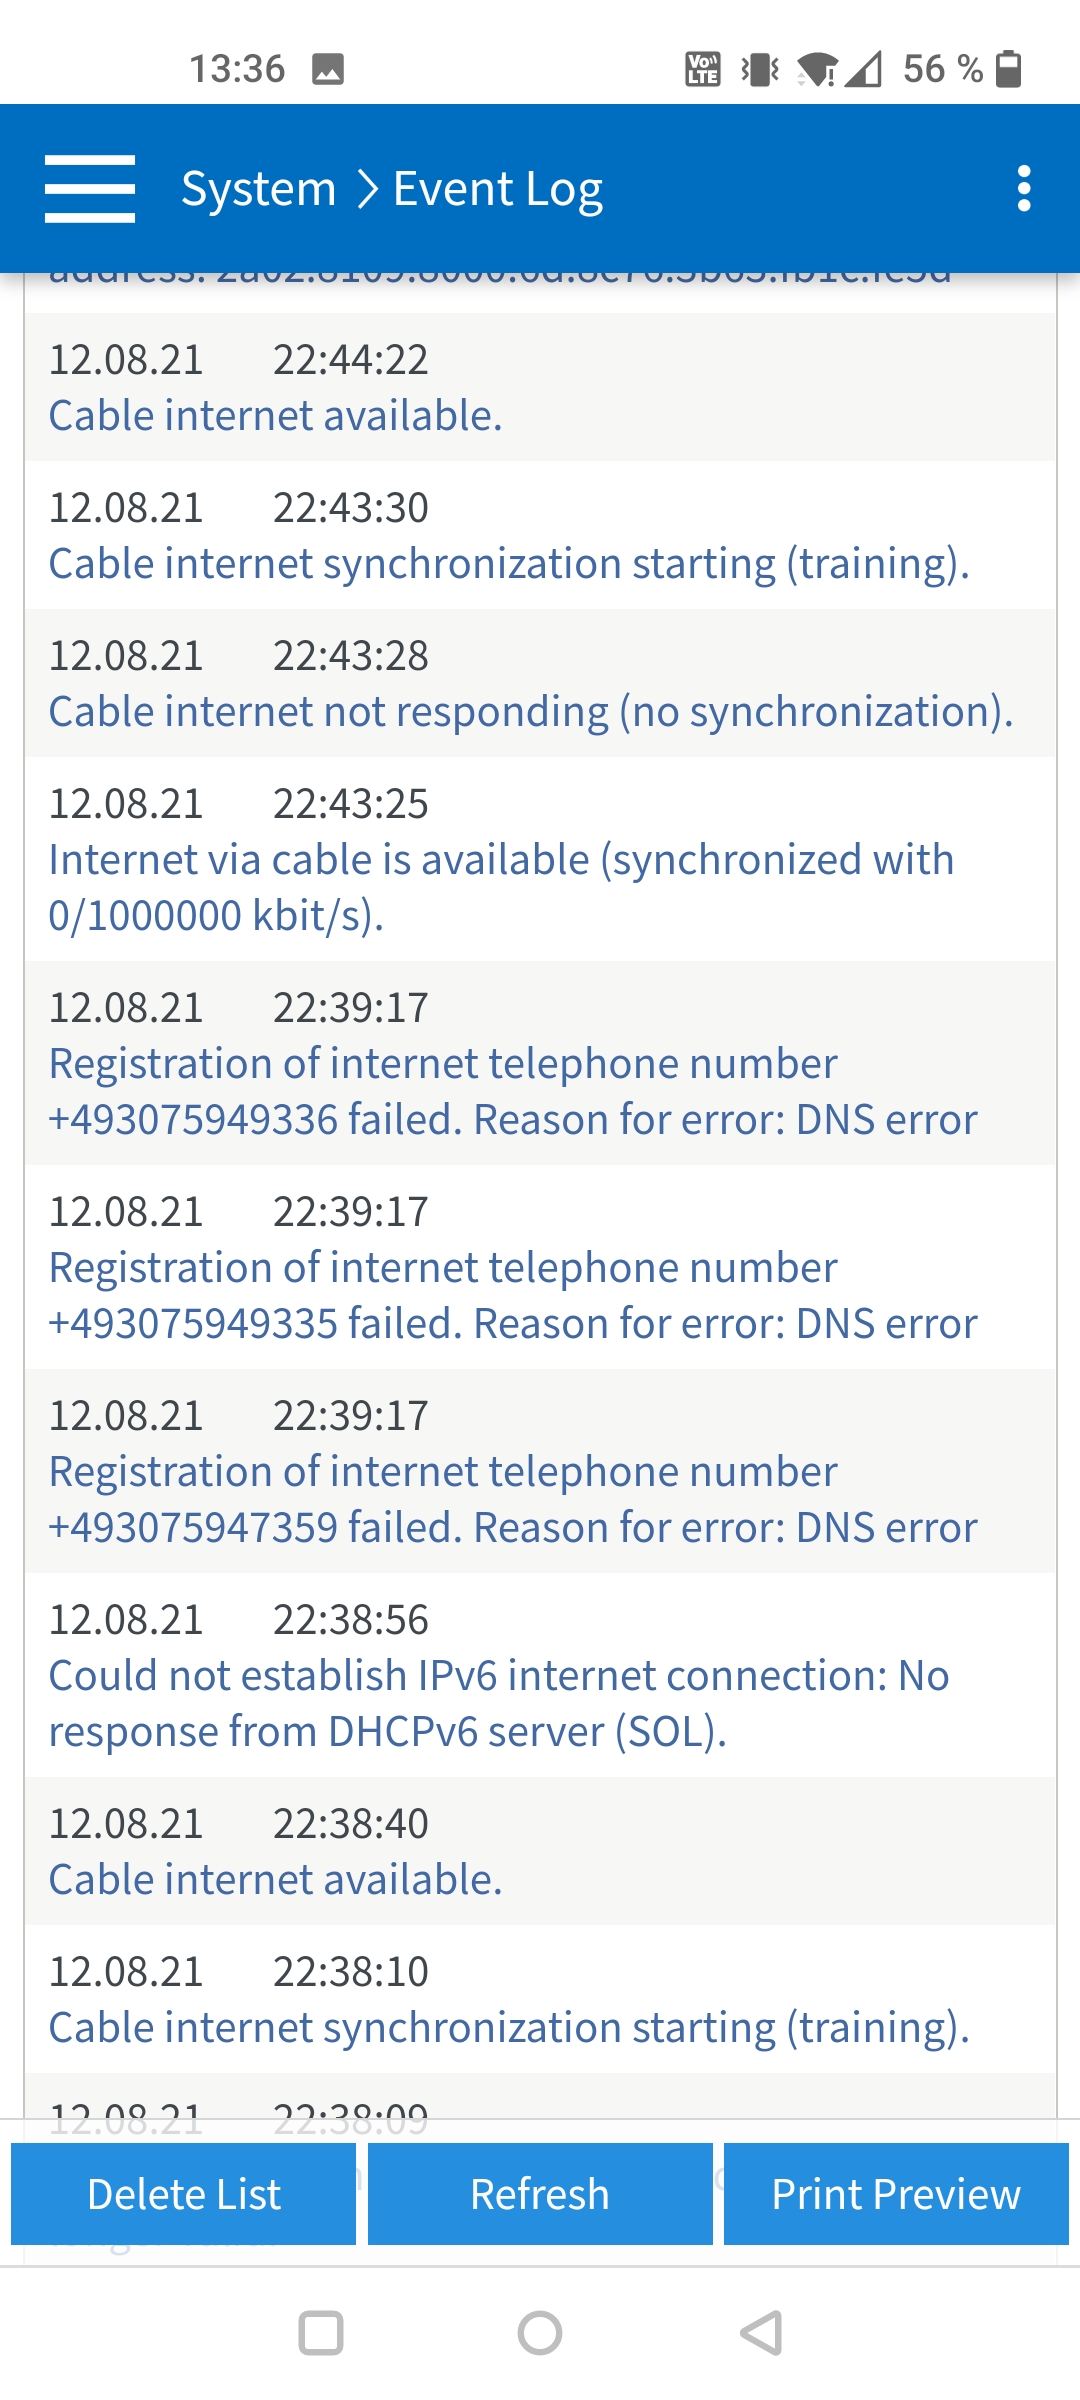Click the Refresh button
The width and height of the screenshot is (1080, 2400).
[x=540, y=2194]
